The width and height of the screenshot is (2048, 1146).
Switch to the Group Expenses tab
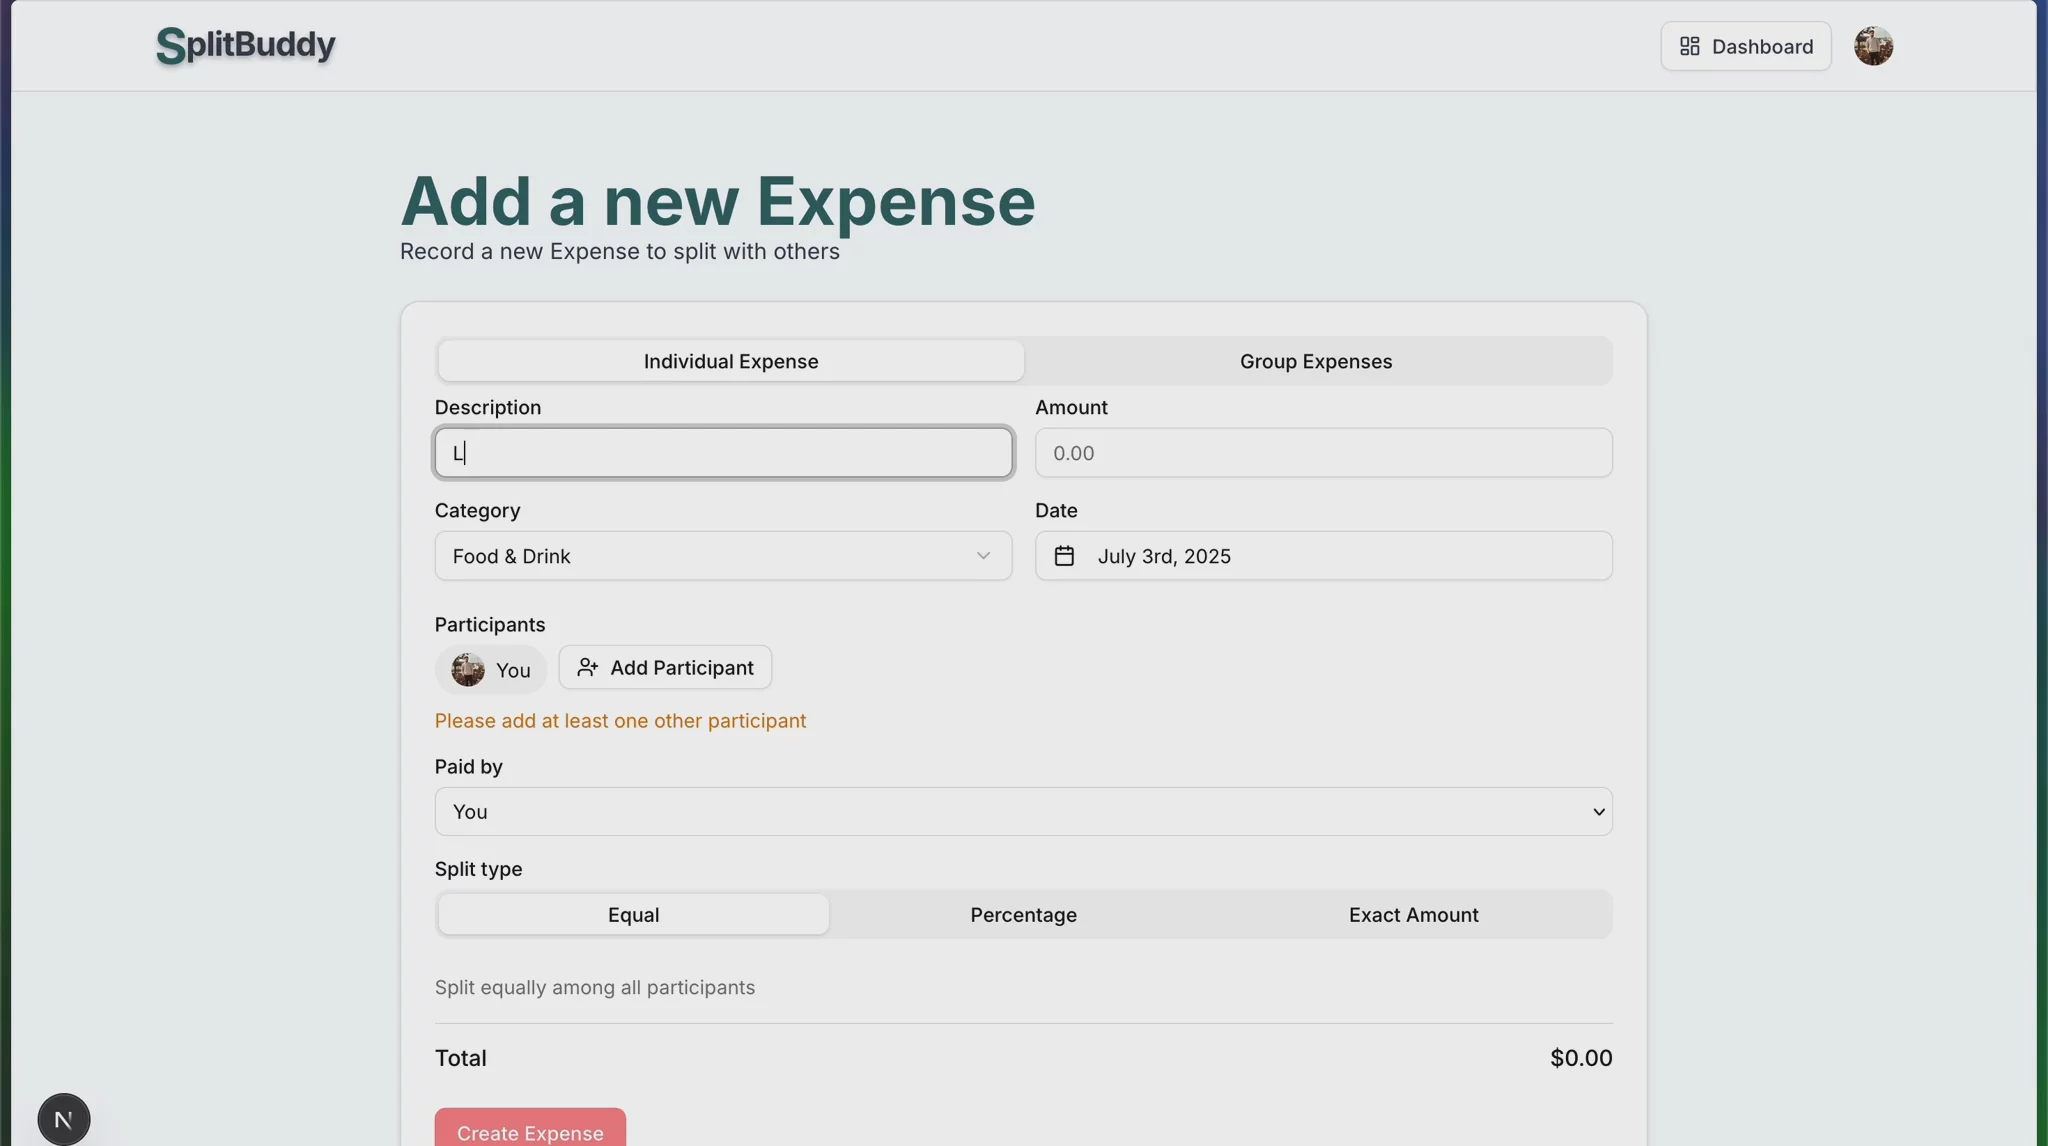coord(1316,362)
